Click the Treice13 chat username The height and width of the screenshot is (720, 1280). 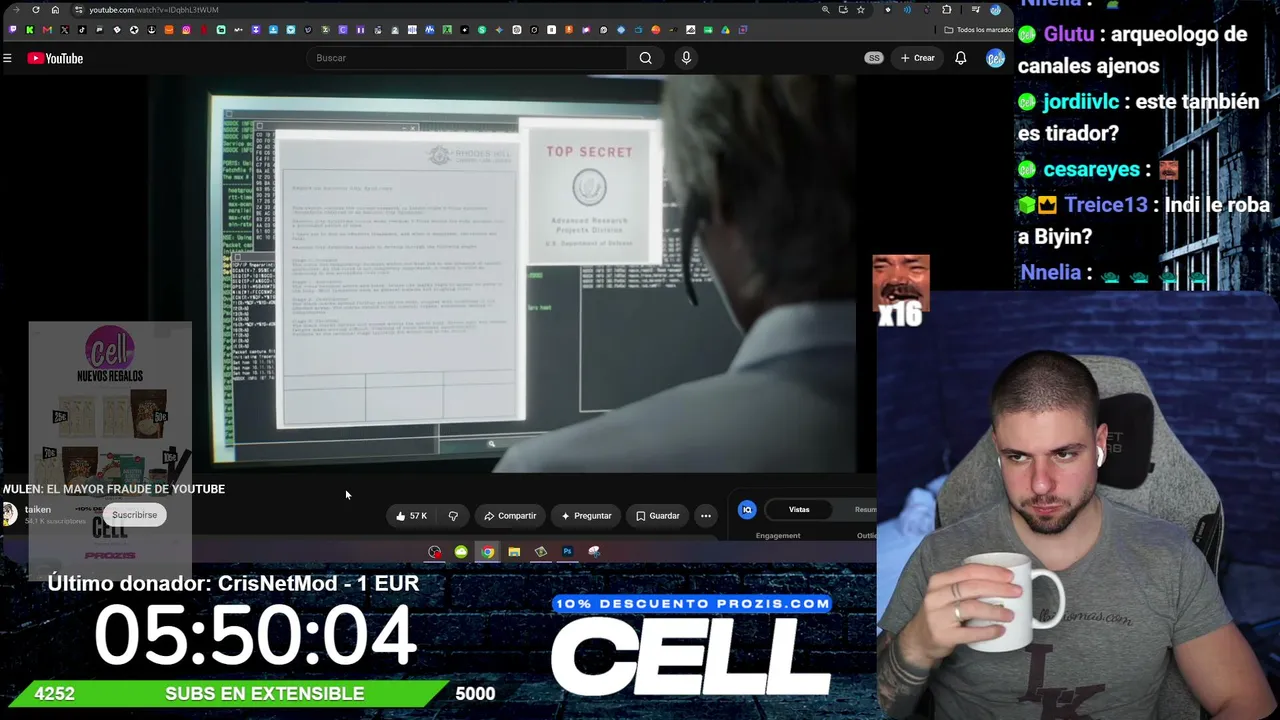click(1106, 205)
